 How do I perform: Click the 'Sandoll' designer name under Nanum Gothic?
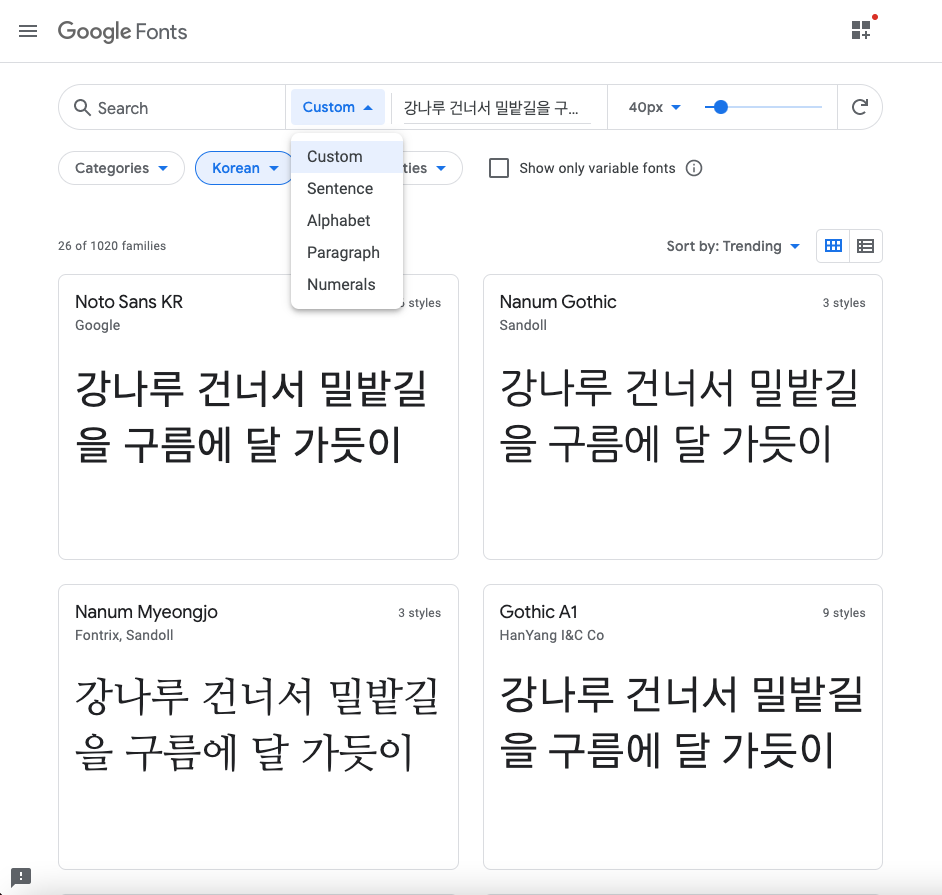pos(523,325)
